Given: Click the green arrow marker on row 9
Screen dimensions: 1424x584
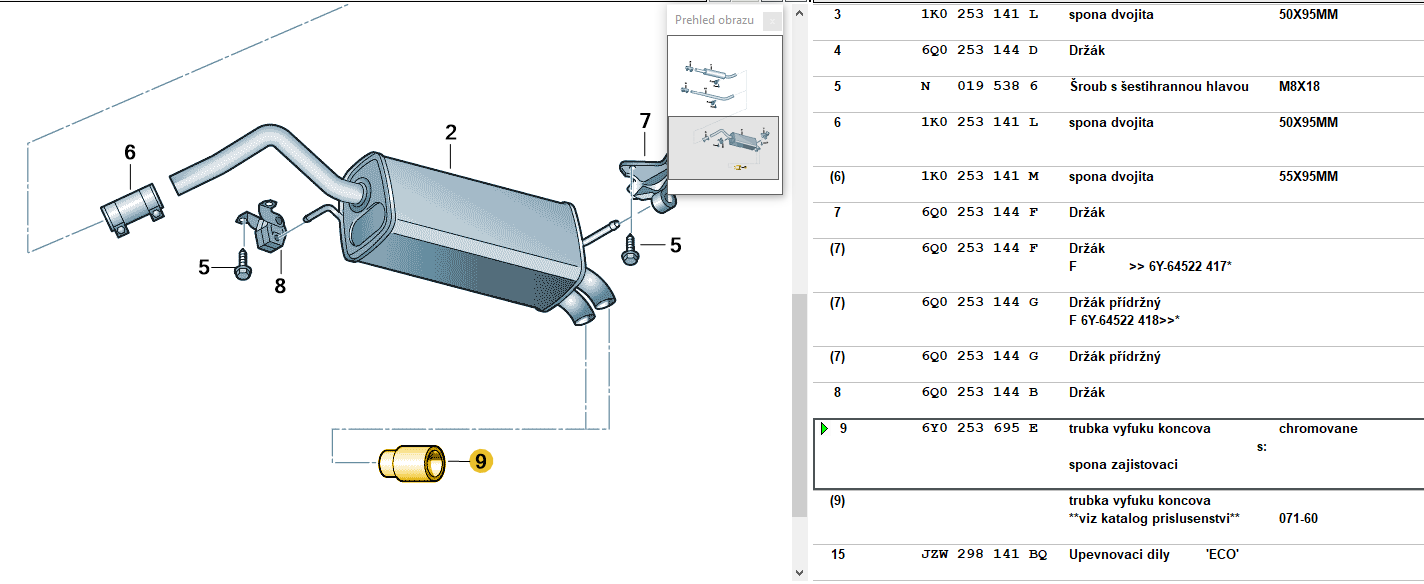Looking at the screenshot, I should [824, 429].
